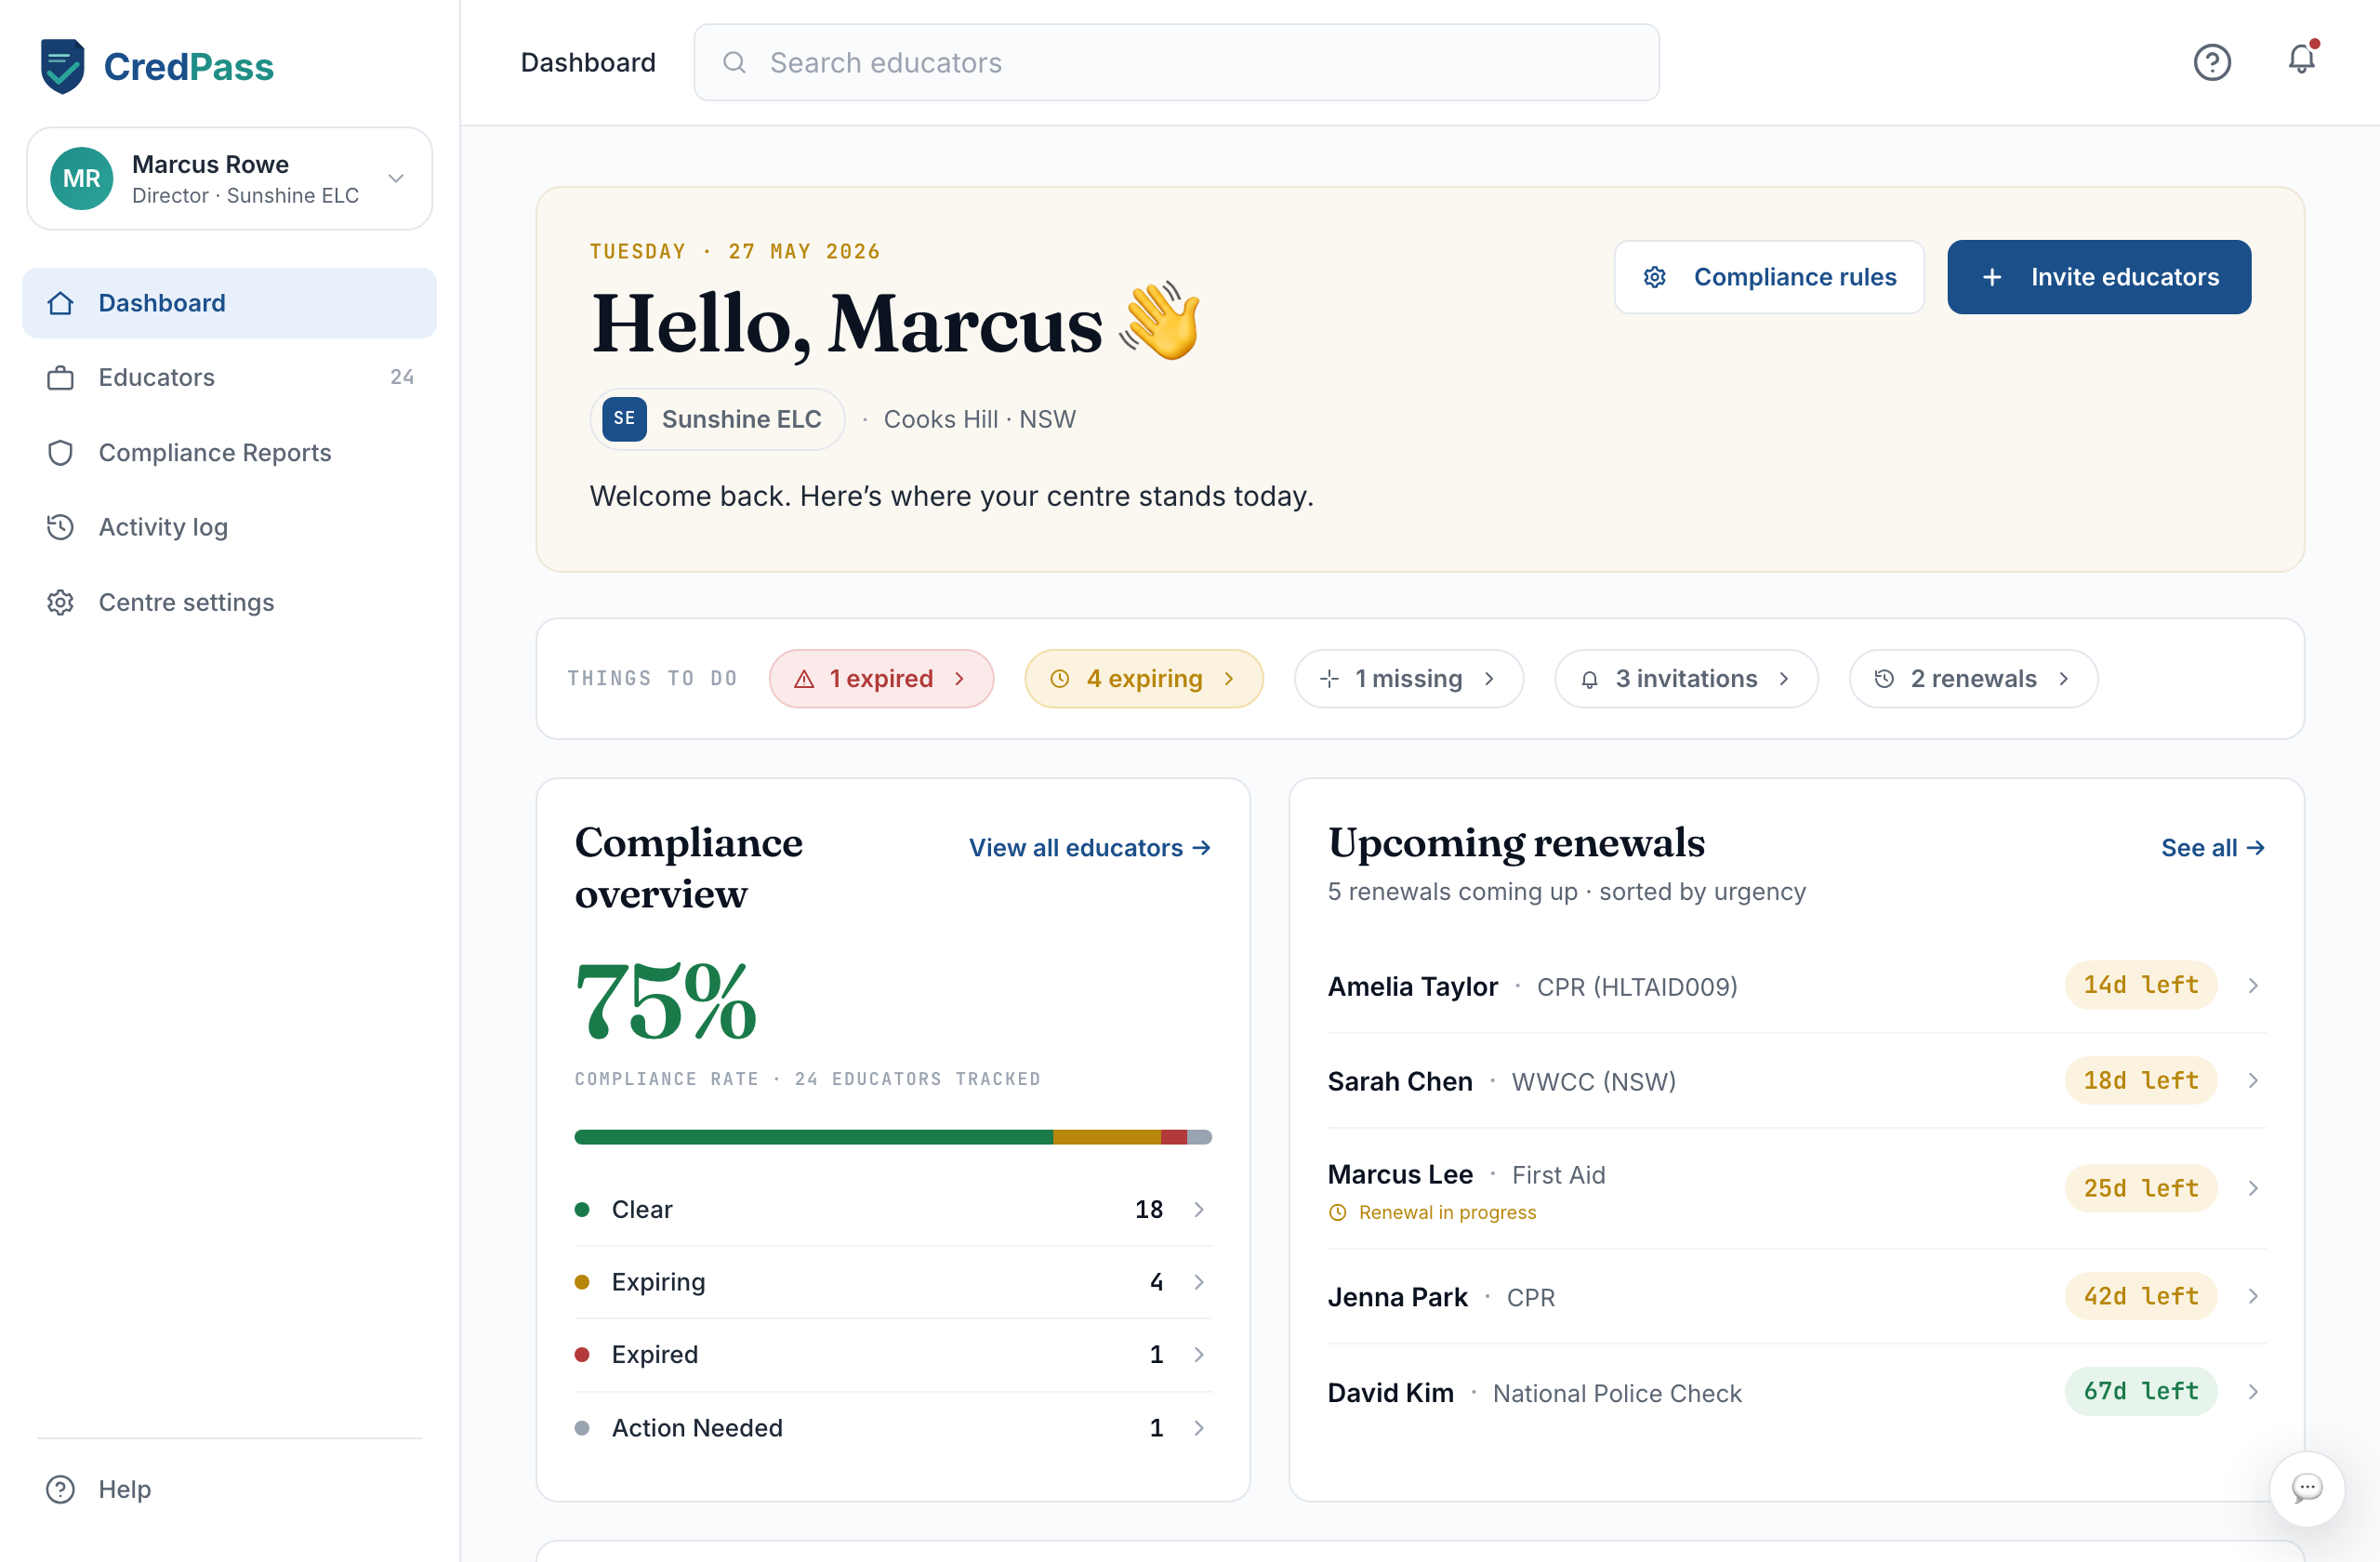Click the Educators briefcase icon in the sidebar
This screenshot has width=2380, height=1562.
click(x=60, y=377)
